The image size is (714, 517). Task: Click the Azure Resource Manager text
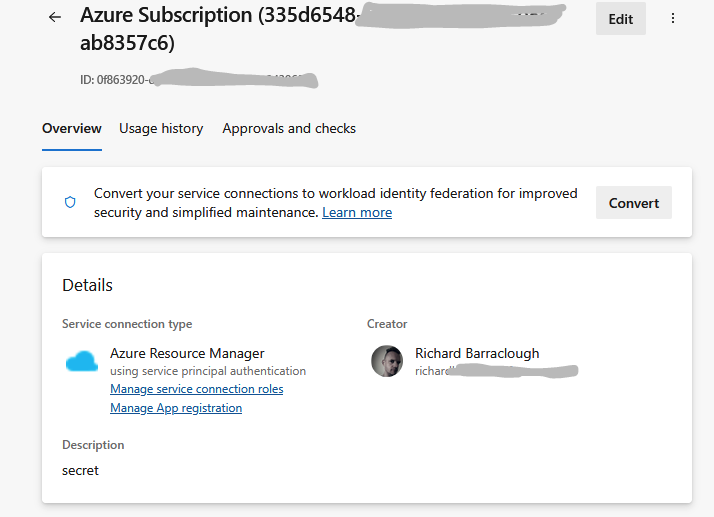click(x=187, y=353)
